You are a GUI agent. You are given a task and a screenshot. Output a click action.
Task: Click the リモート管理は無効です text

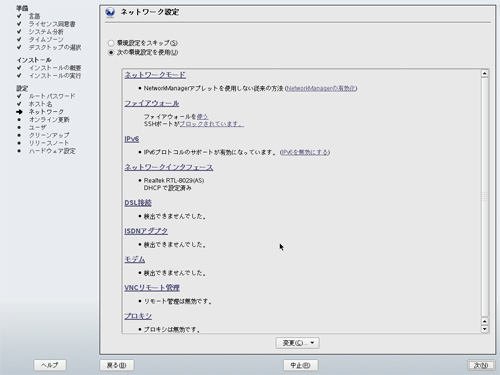177,301
